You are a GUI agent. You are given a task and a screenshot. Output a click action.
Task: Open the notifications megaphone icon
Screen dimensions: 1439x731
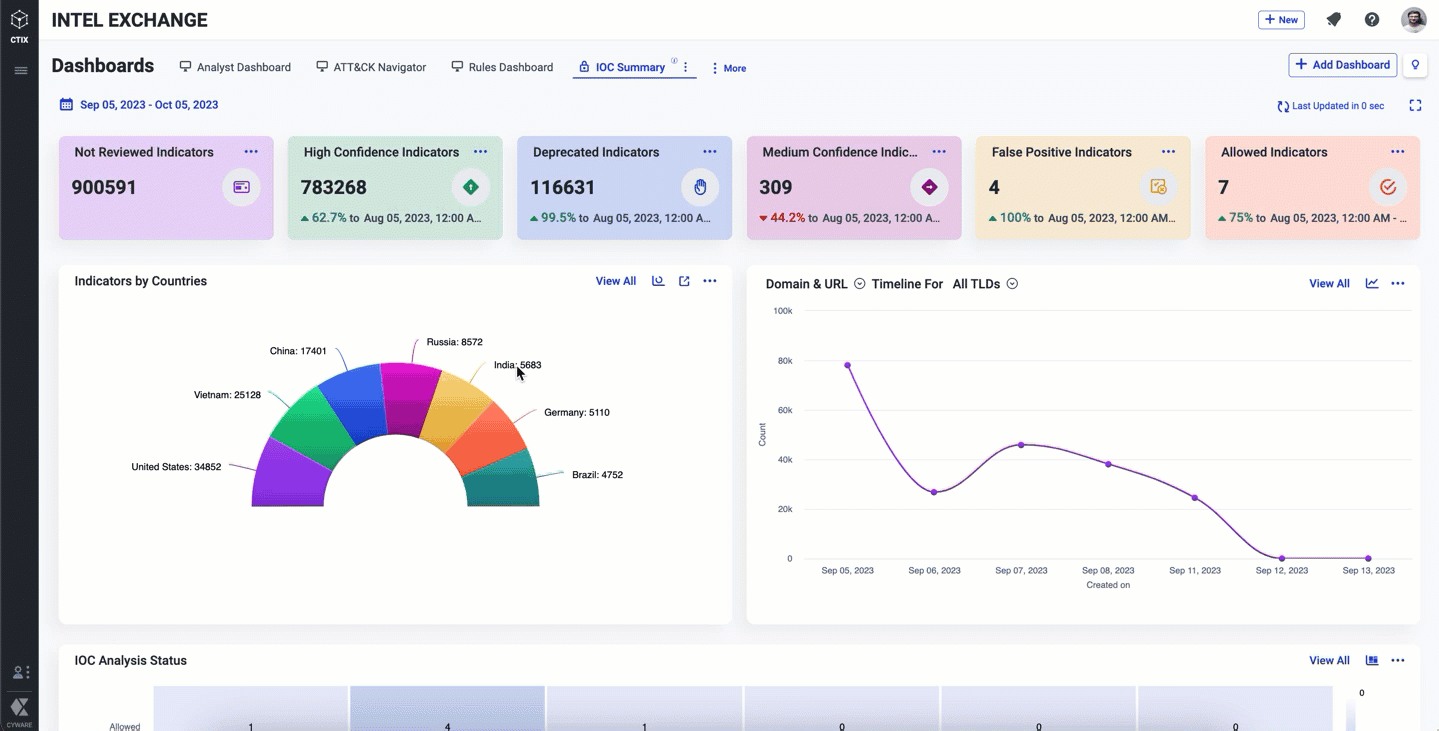[x=1333, y=20]
